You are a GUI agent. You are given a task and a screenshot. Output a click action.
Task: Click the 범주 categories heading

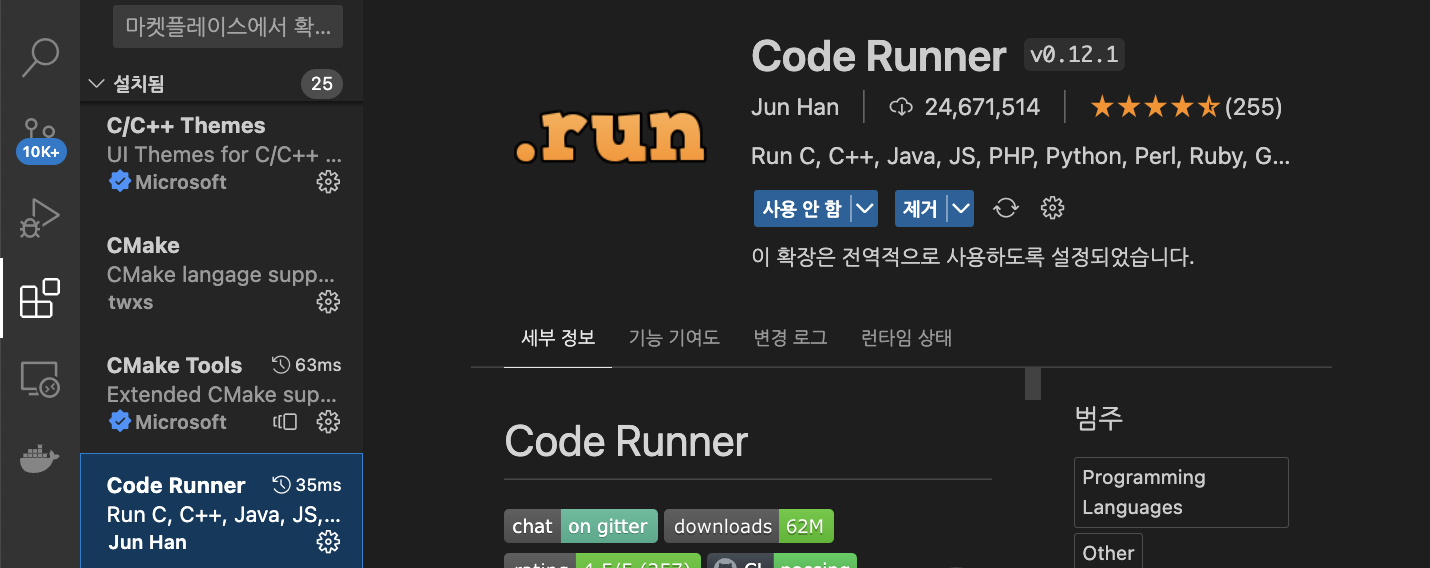[x=1099, y=417]
